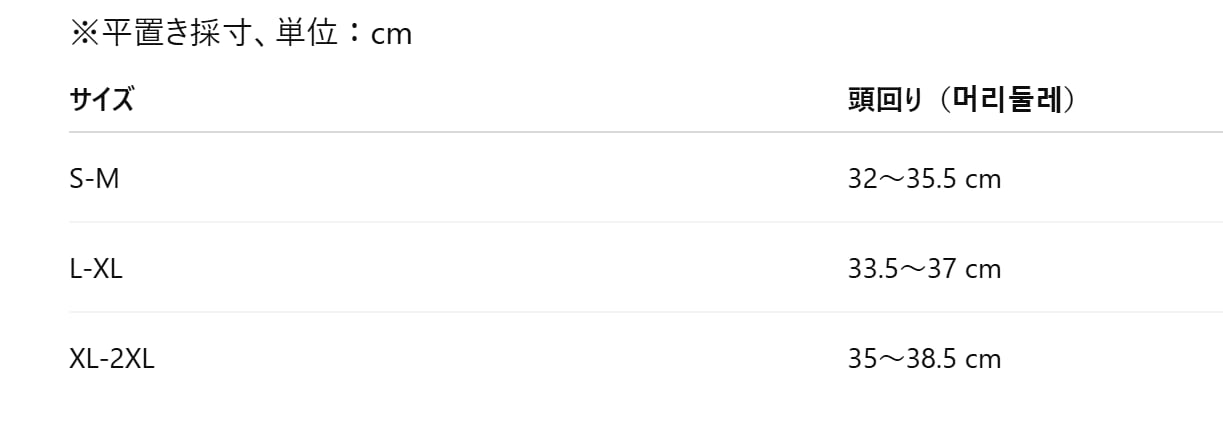Select the "L-XL" size cell
1223x424 pixels.
96,269
